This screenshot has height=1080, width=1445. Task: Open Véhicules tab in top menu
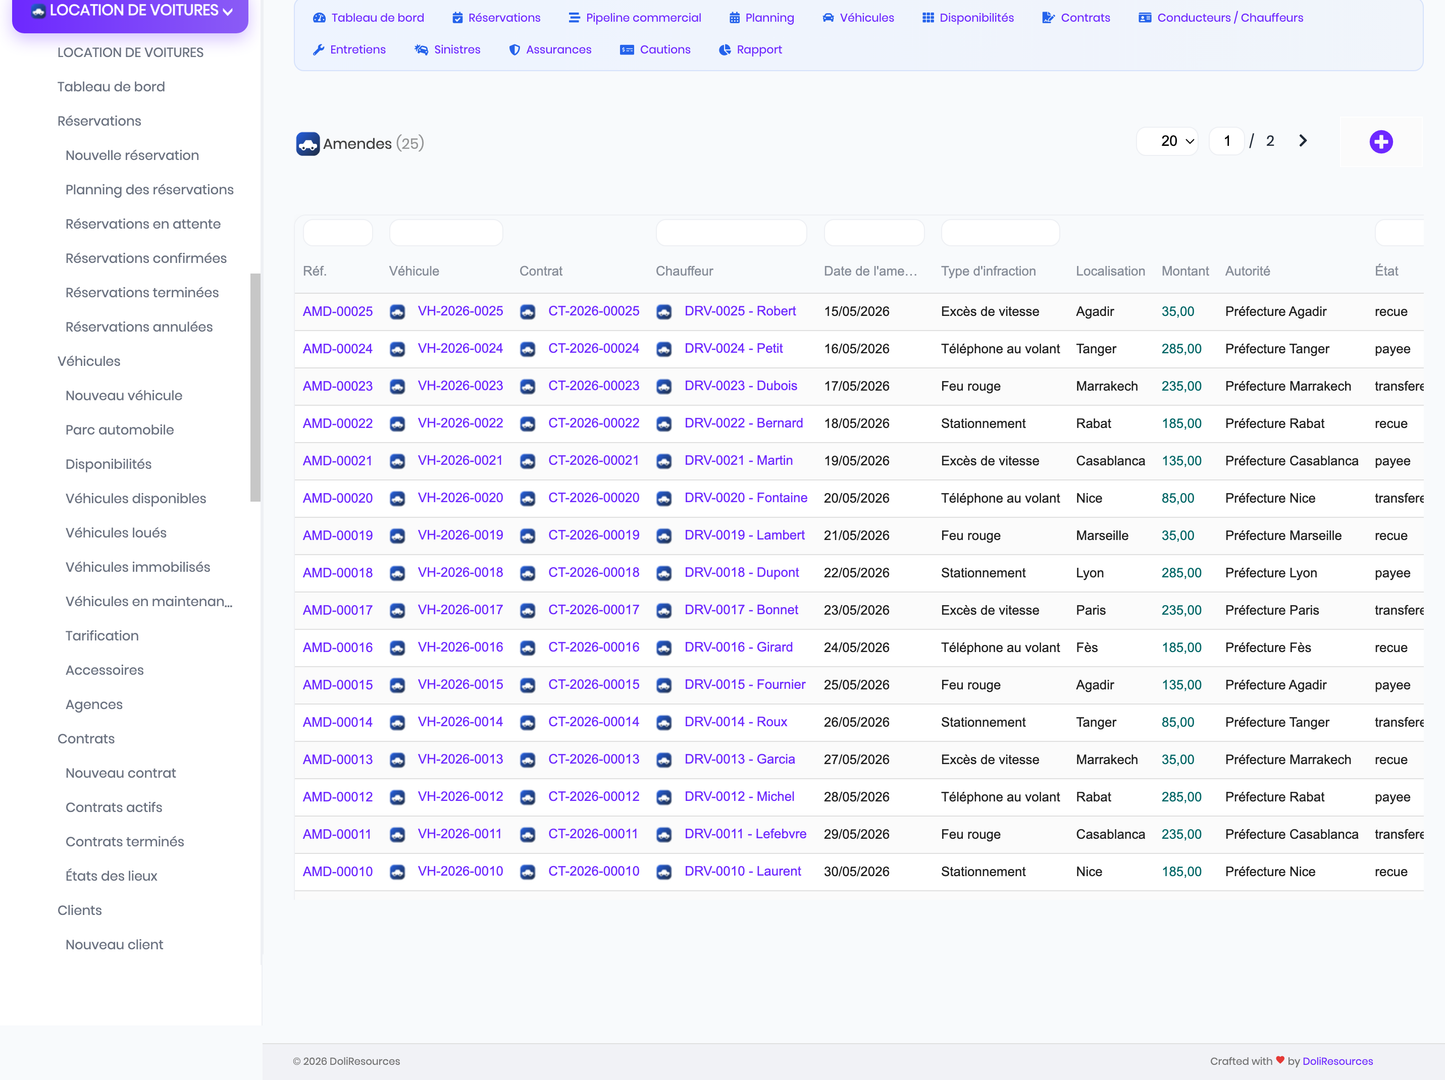pos(858,18)
